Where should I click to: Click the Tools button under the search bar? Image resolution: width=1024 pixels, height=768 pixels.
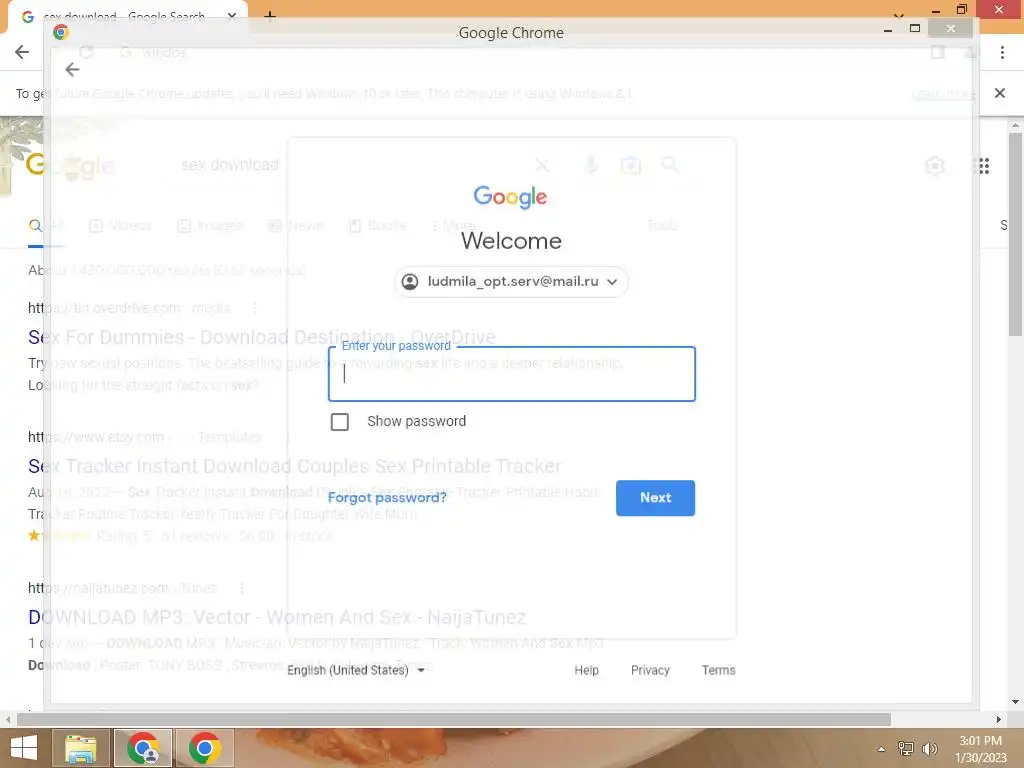click(663, 225)
